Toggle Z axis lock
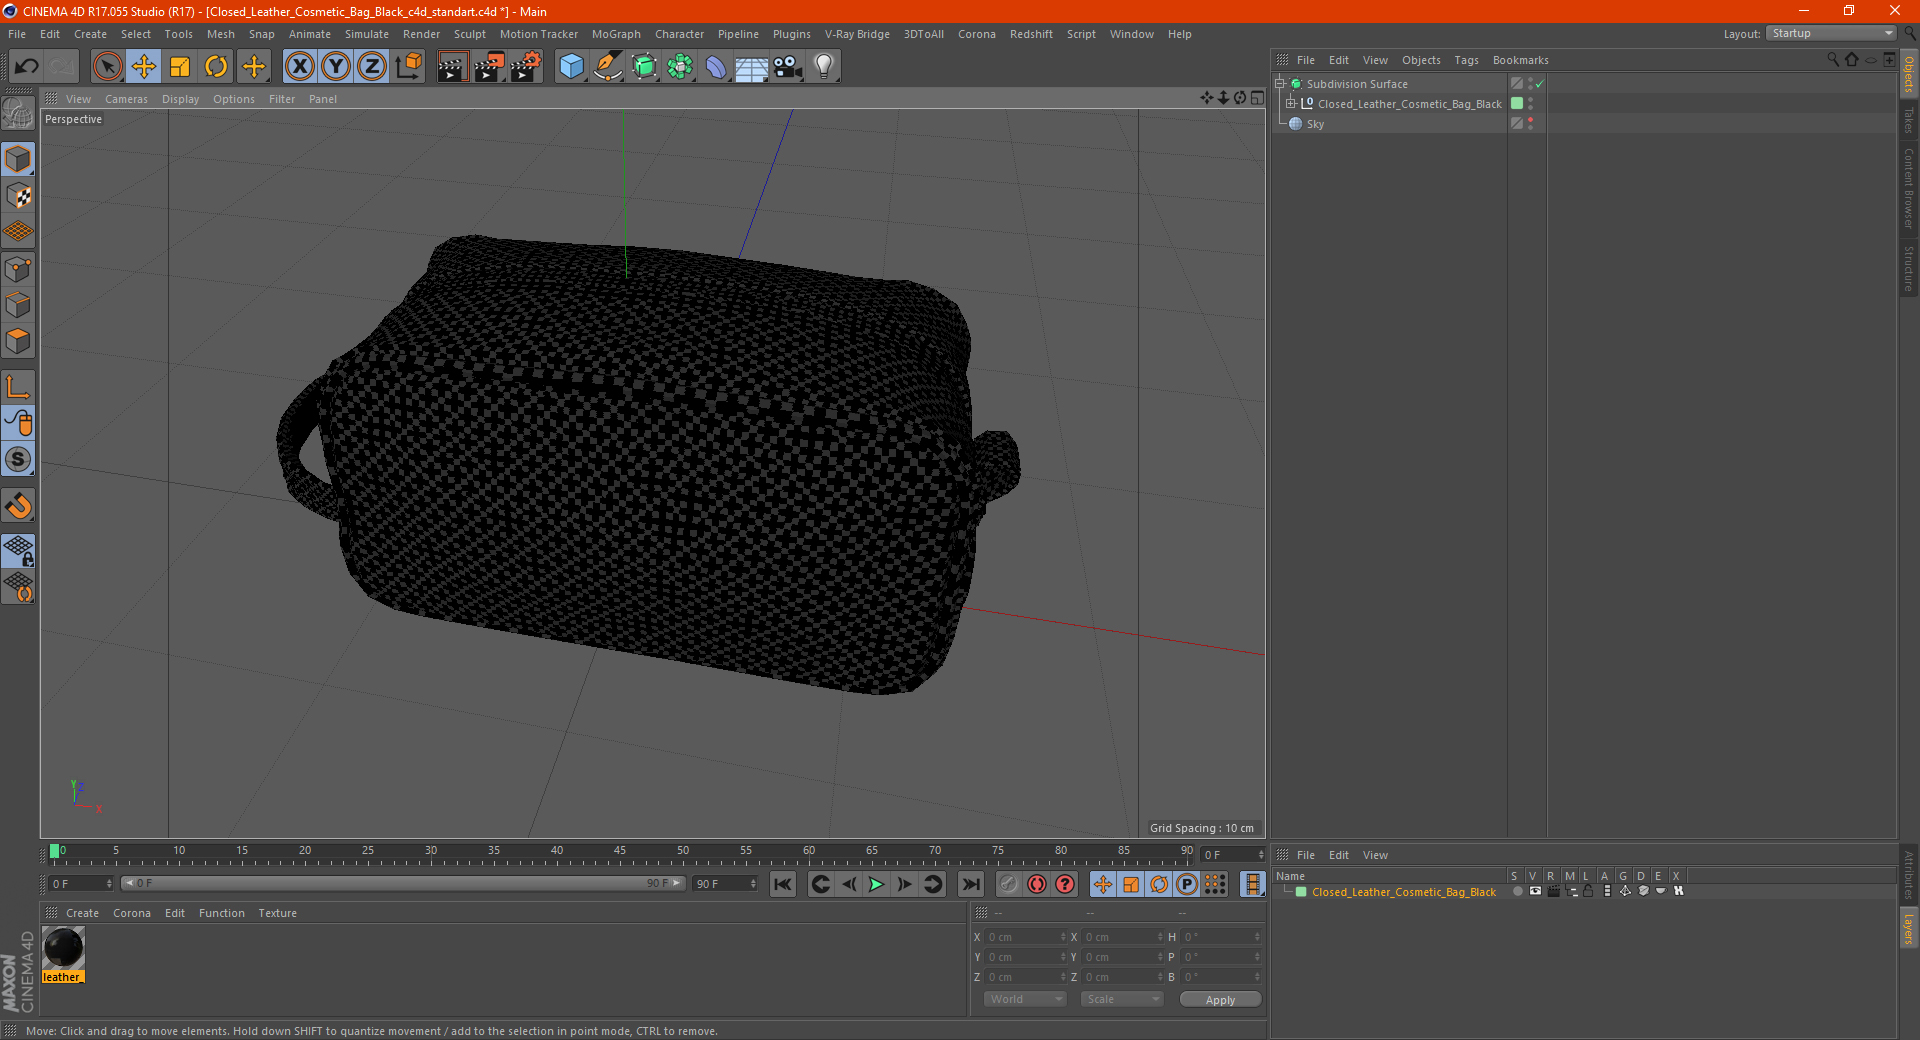Viewport: 1920px width, 1040px height. [x=372, y=67]
